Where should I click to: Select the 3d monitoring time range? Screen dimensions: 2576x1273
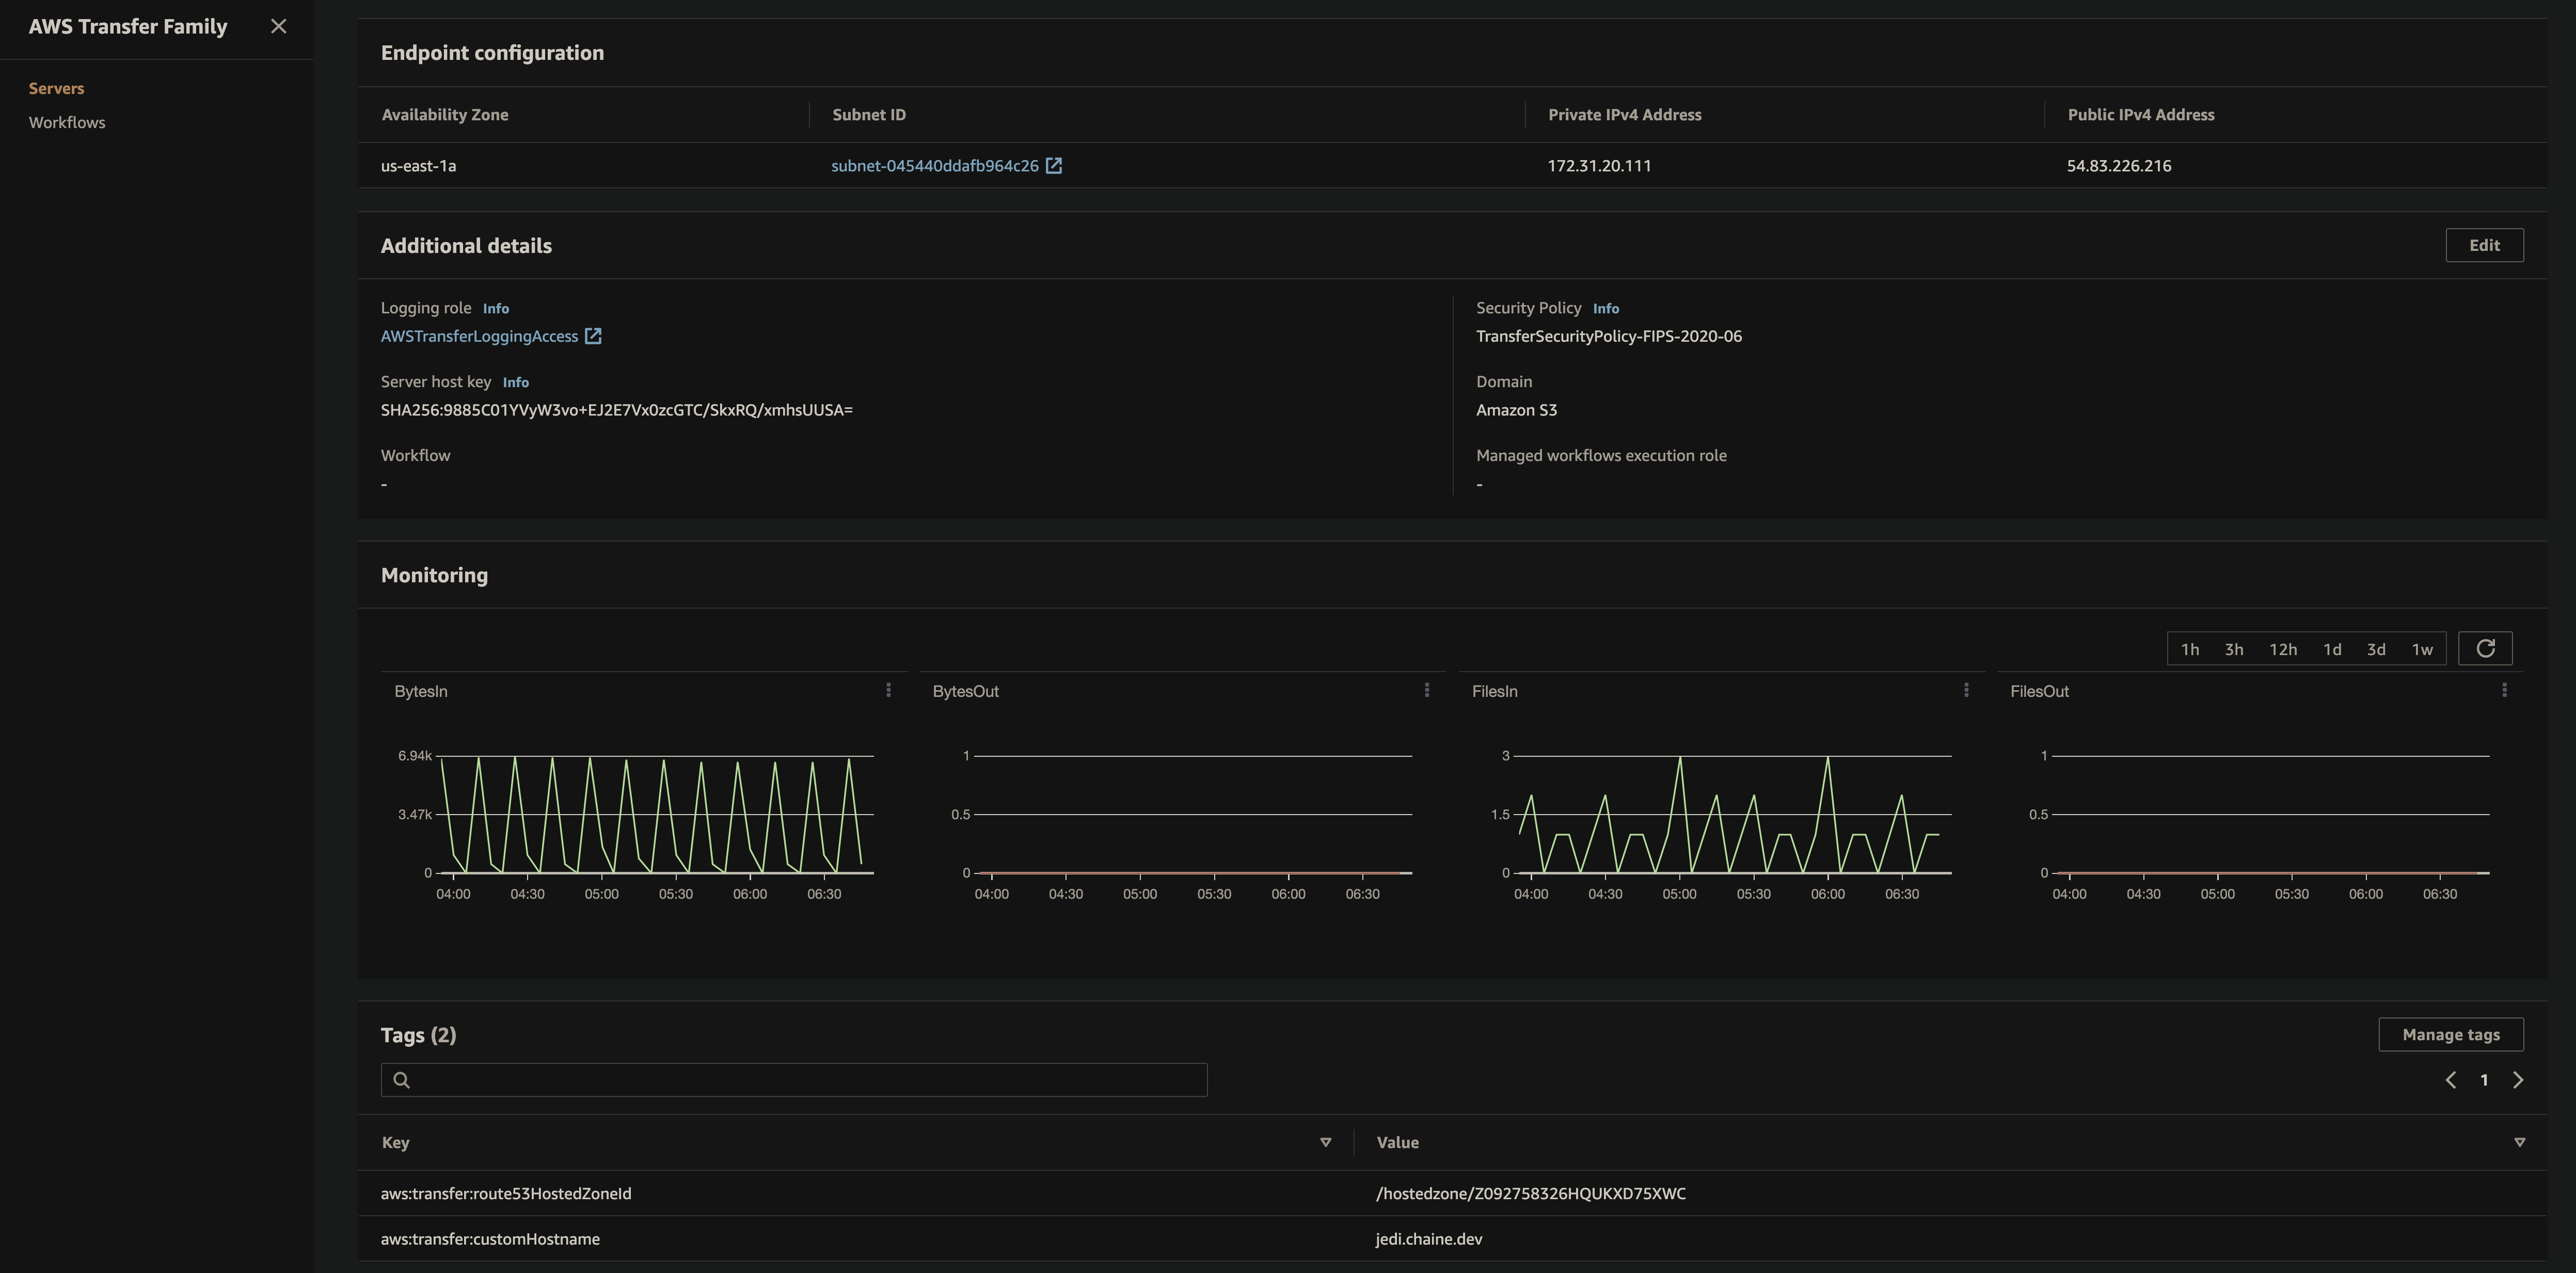(2376, 649)
